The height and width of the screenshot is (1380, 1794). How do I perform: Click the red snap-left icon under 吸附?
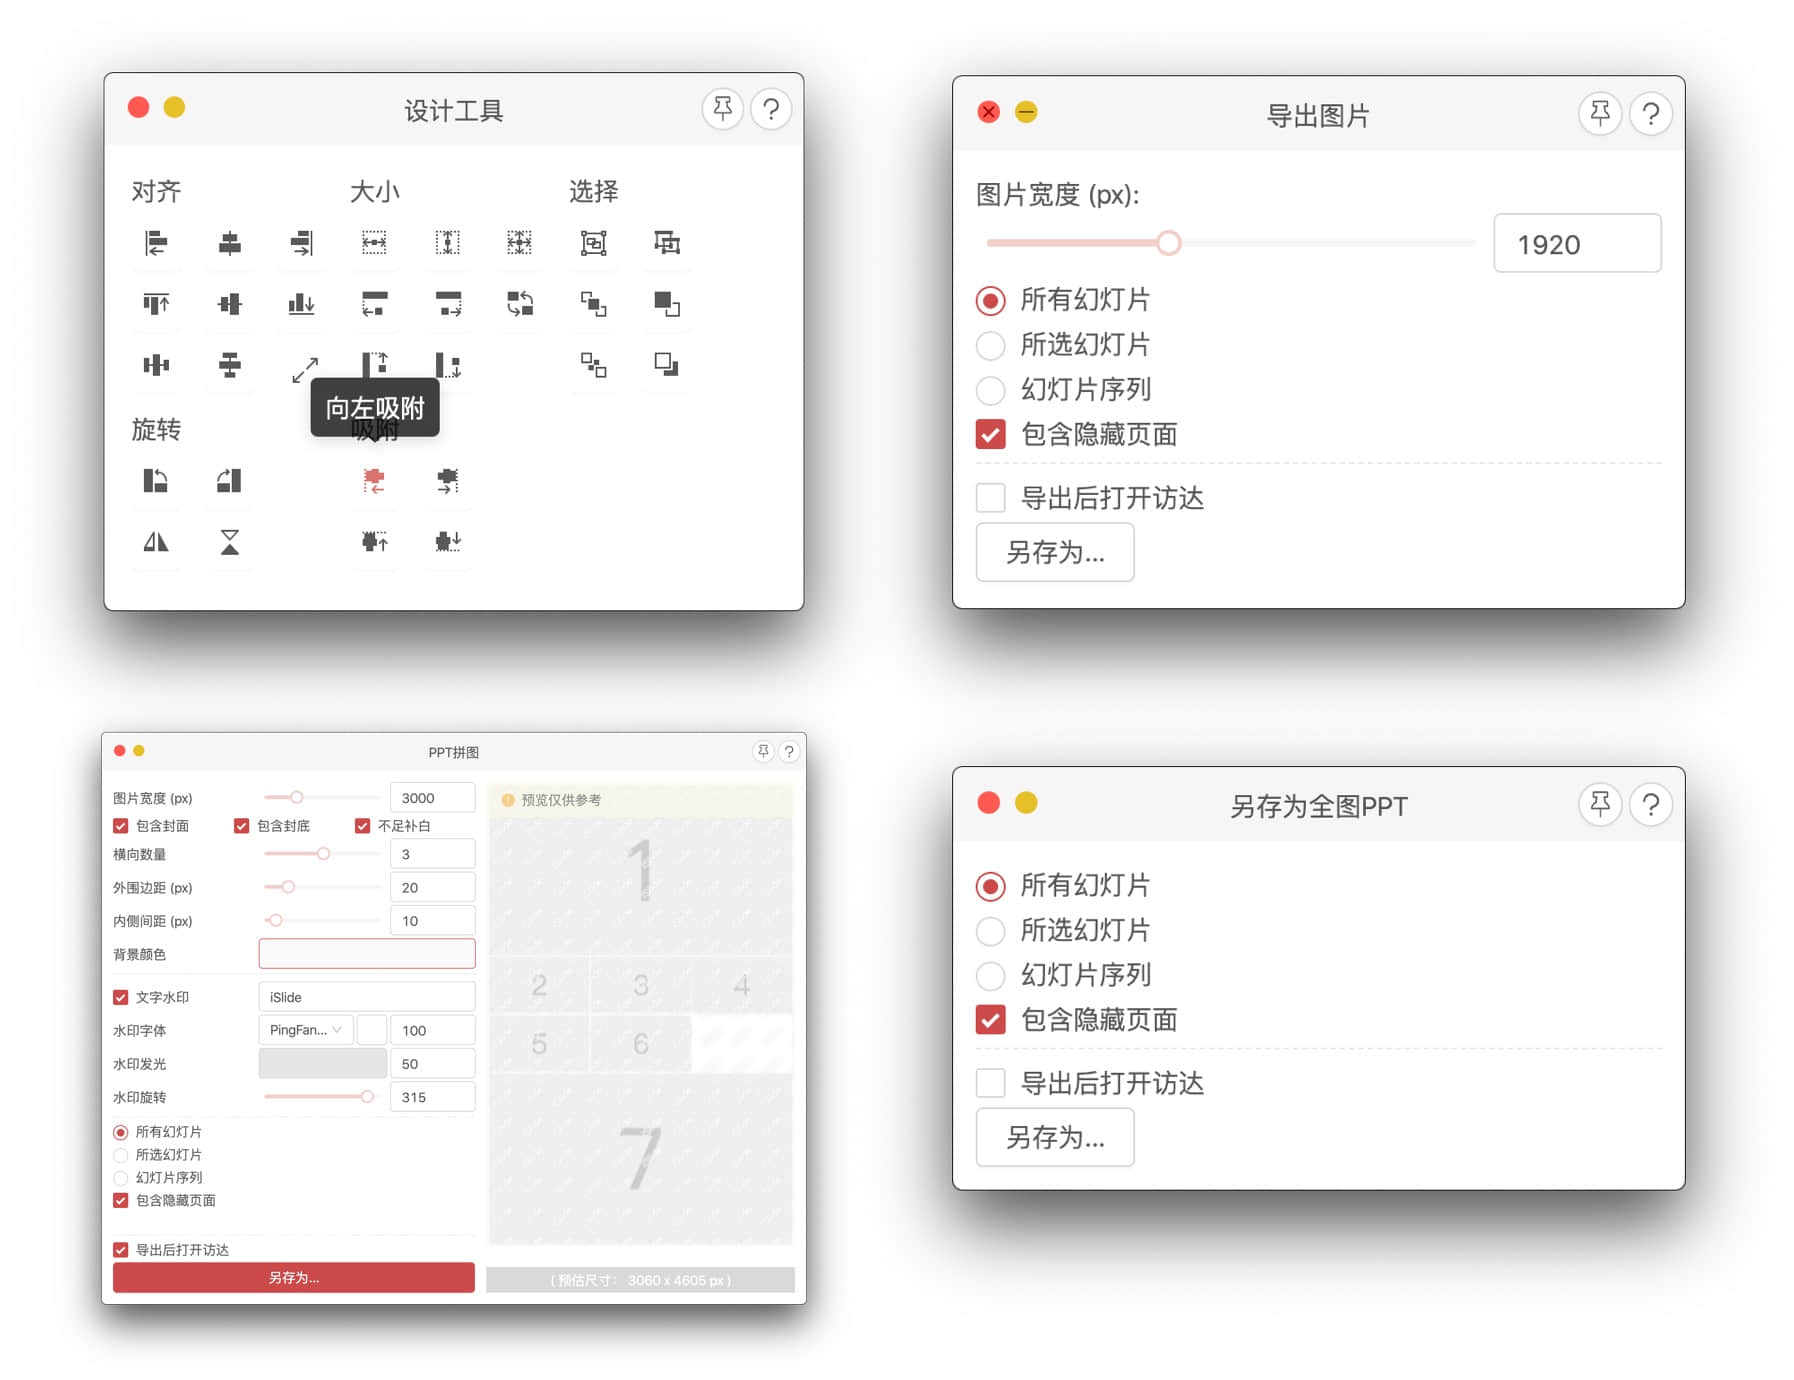[x=374, y=481]
